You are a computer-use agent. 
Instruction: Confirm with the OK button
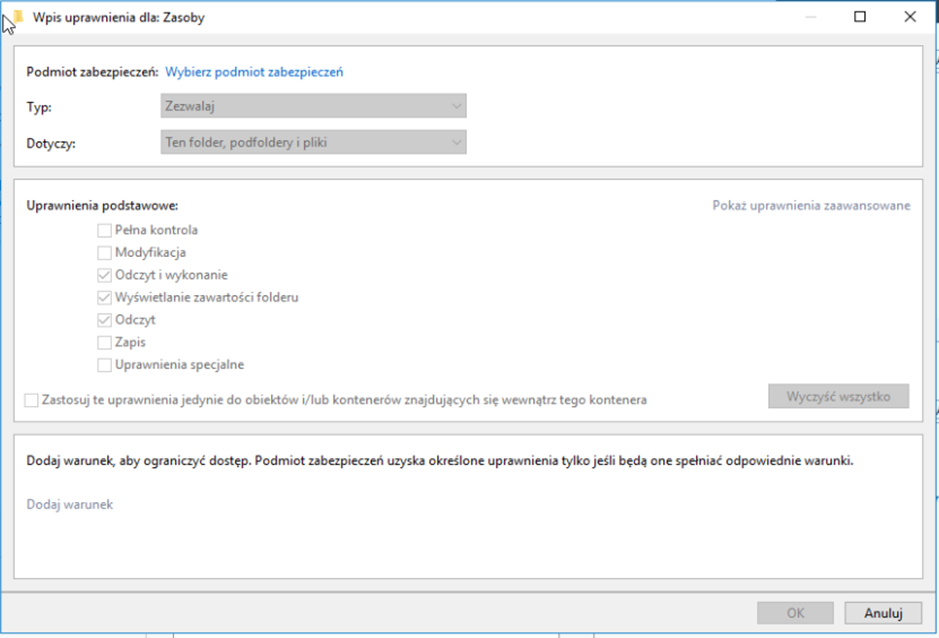pyautogui.click(x=795, y=613)
